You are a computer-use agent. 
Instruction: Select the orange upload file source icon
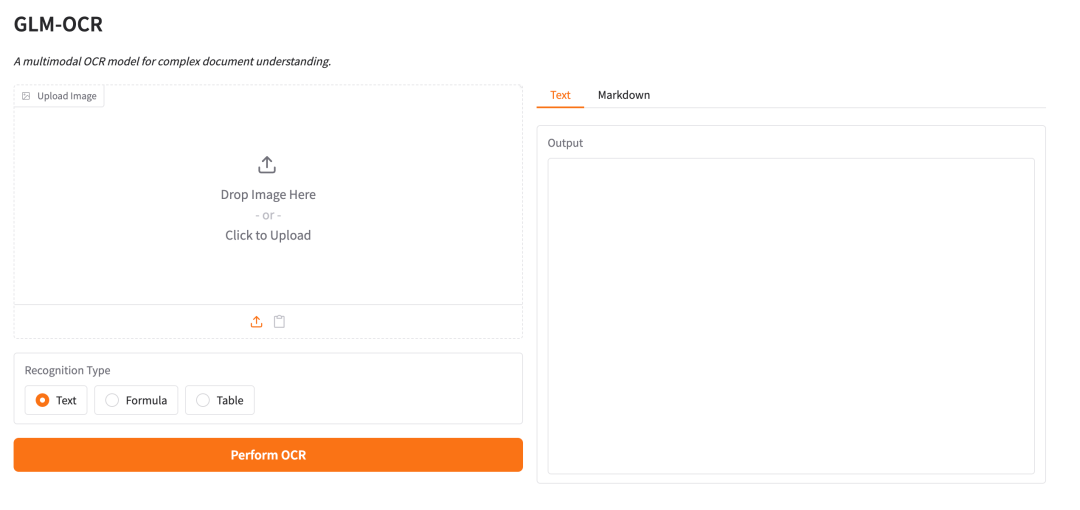point(257,322)
